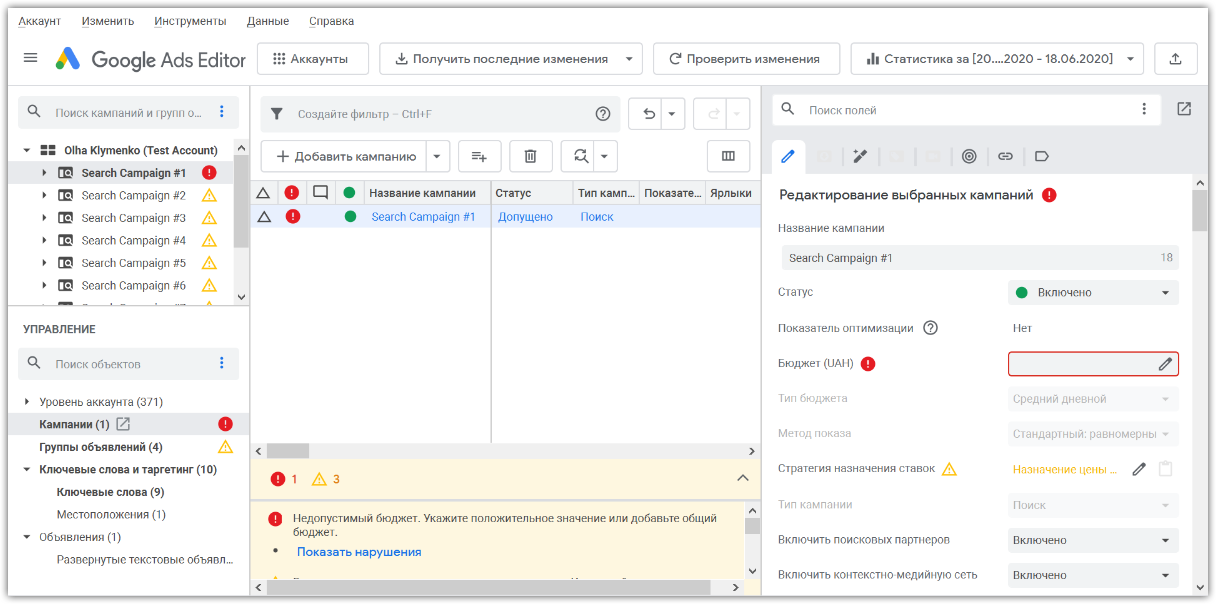Open the Данные menu

tap(267, 21)
